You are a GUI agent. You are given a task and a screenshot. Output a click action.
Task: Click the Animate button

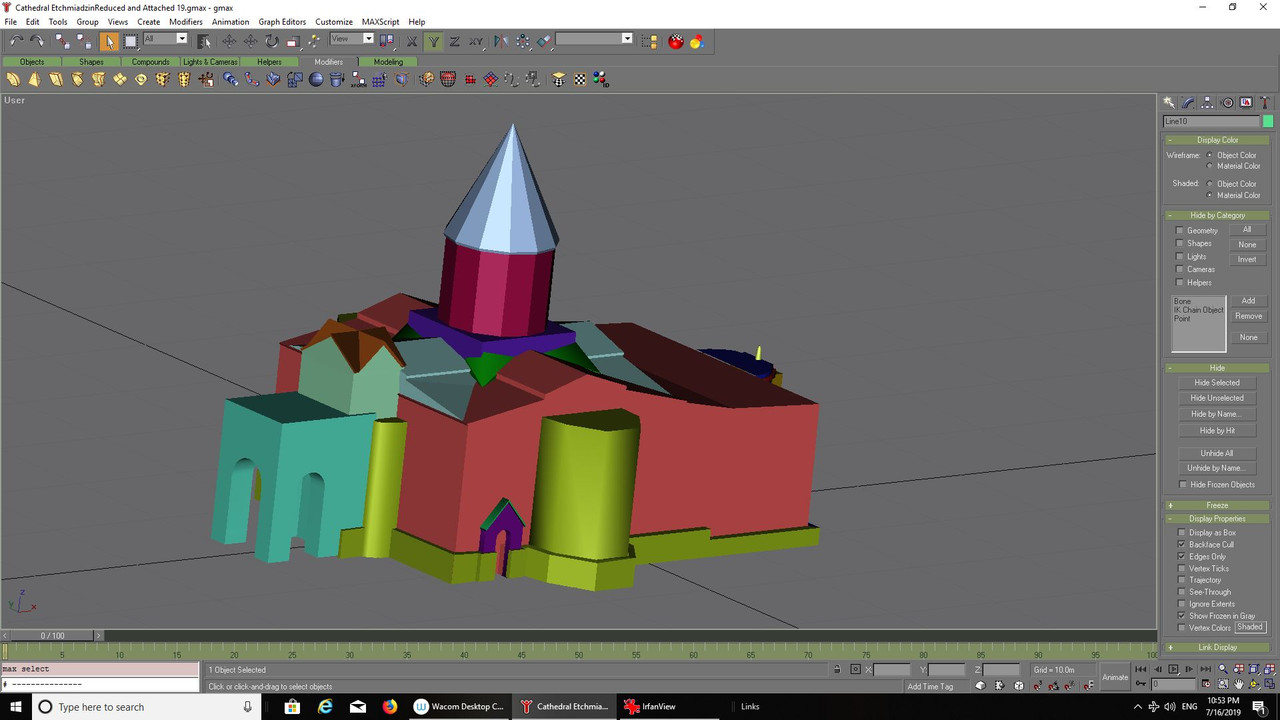[1115, 677]
